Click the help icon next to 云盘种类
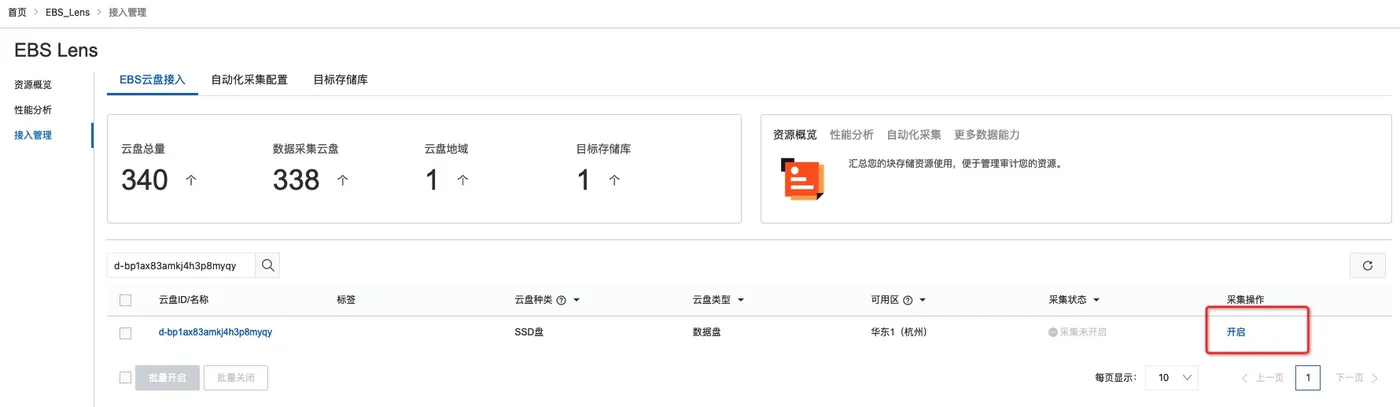1400x407 pixels. pos(561,300)
